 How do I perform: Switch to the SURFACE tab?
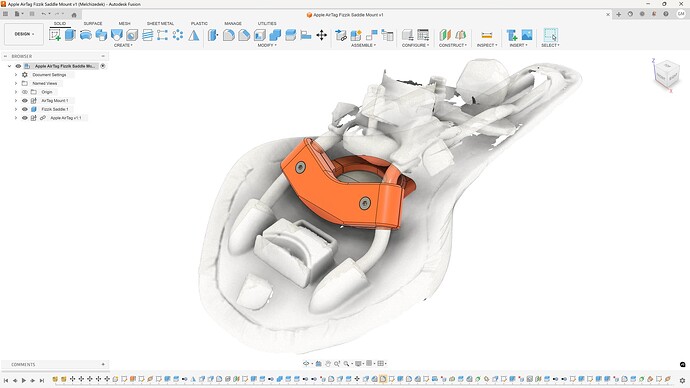[93, 23]
